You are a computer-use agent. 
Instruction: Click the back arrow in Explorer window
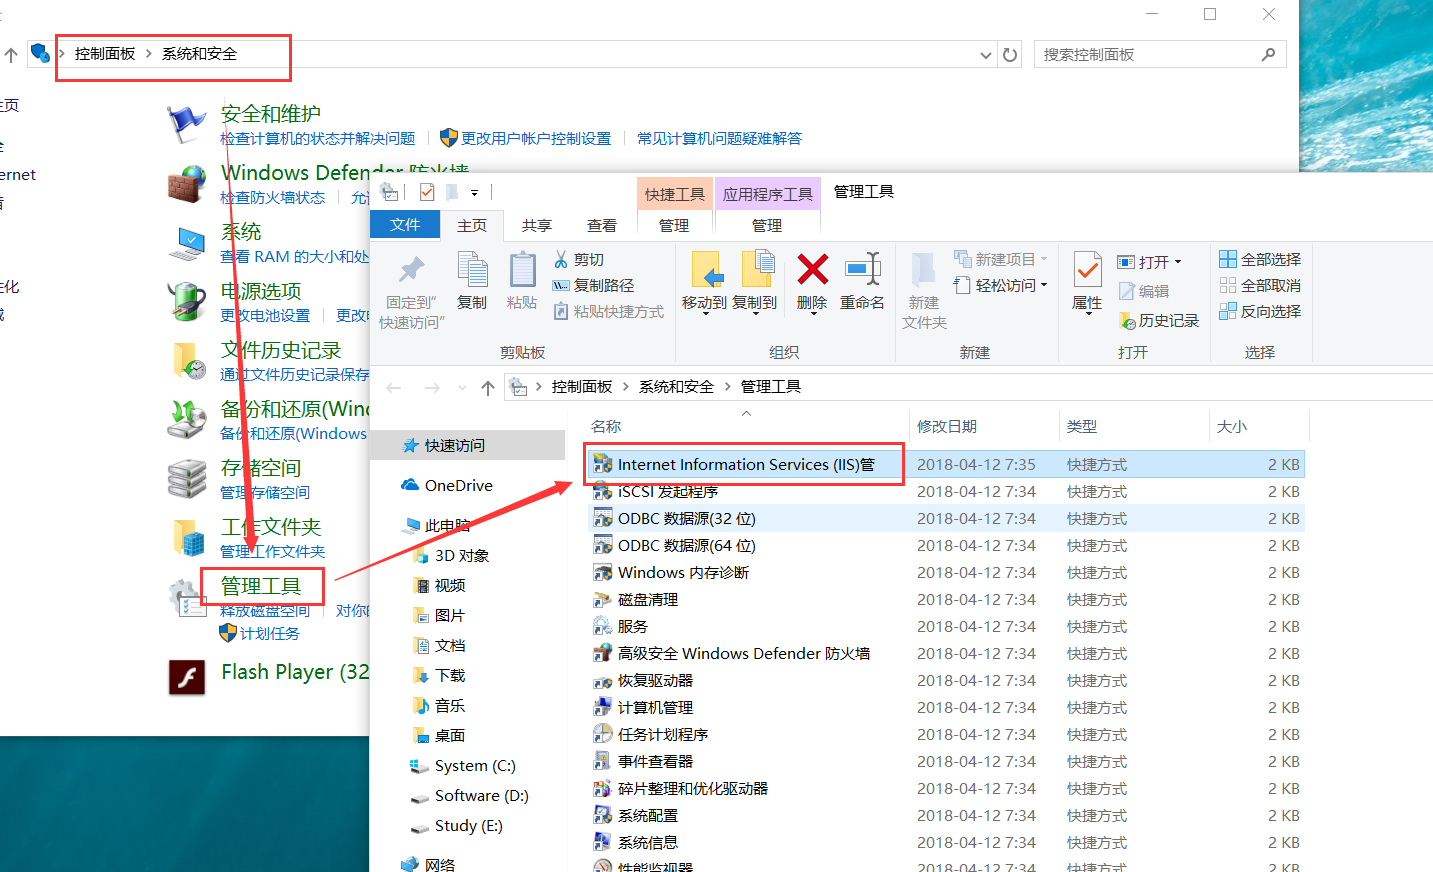[x=394, y=388]
